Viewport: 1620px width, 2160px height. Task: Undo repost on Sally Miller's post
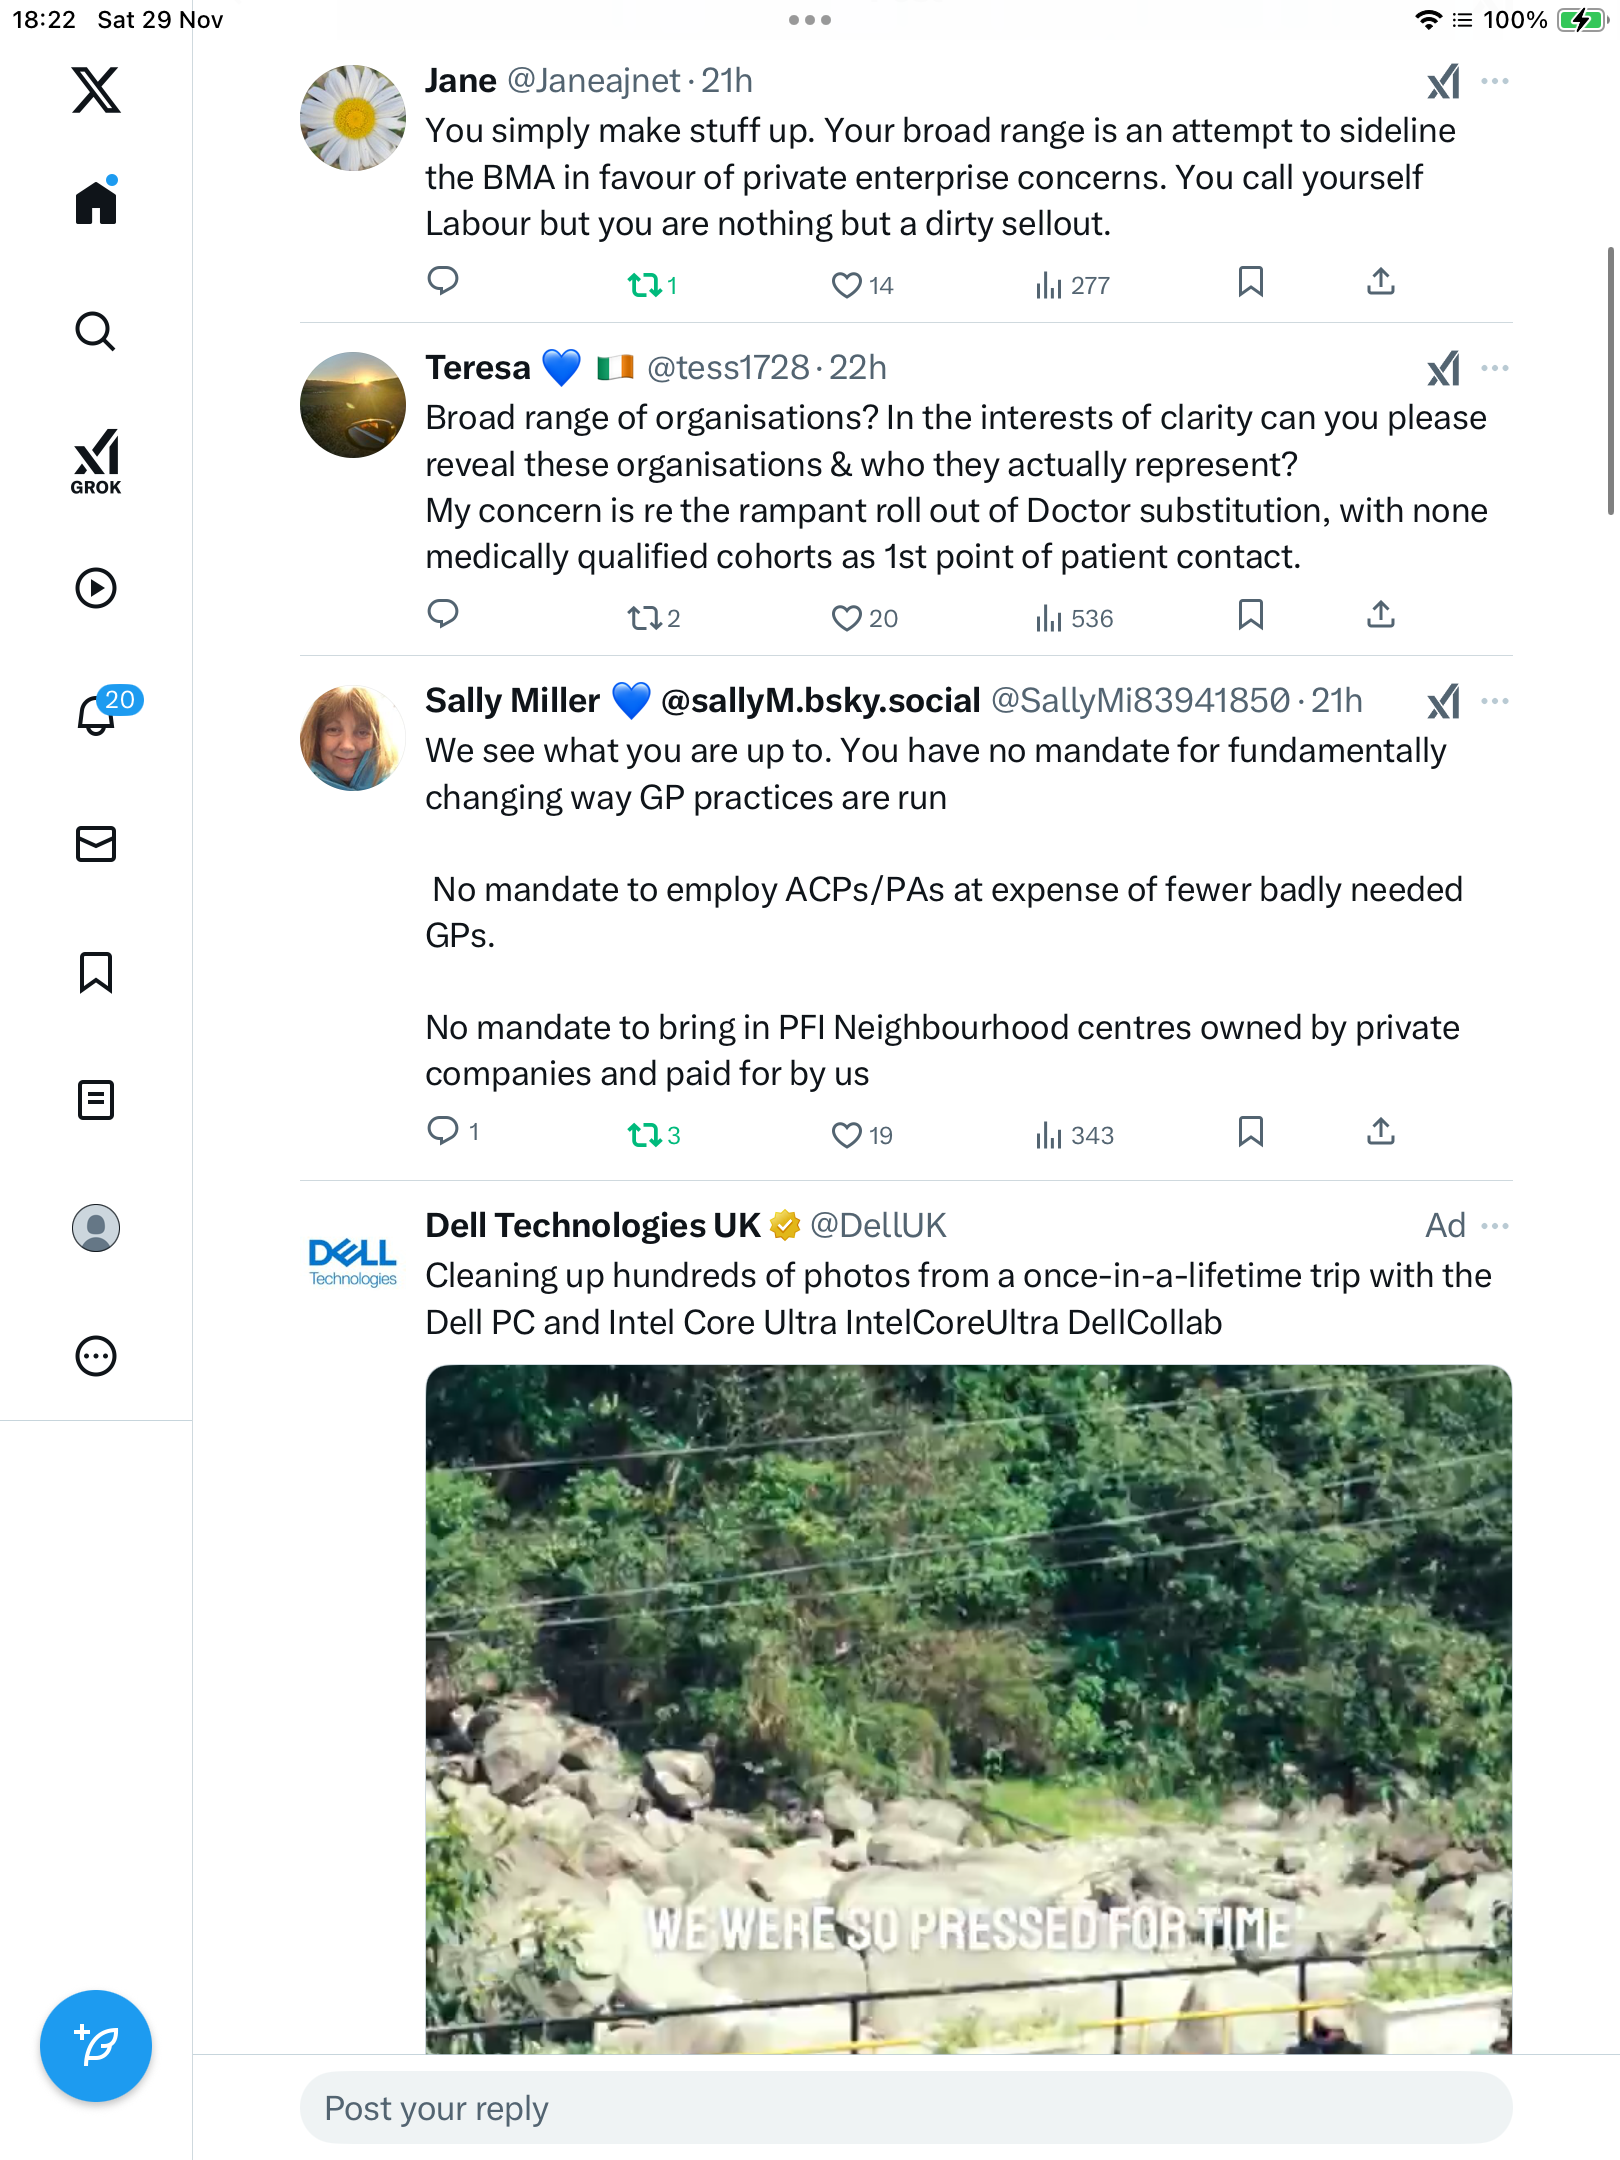(645, 1135)
